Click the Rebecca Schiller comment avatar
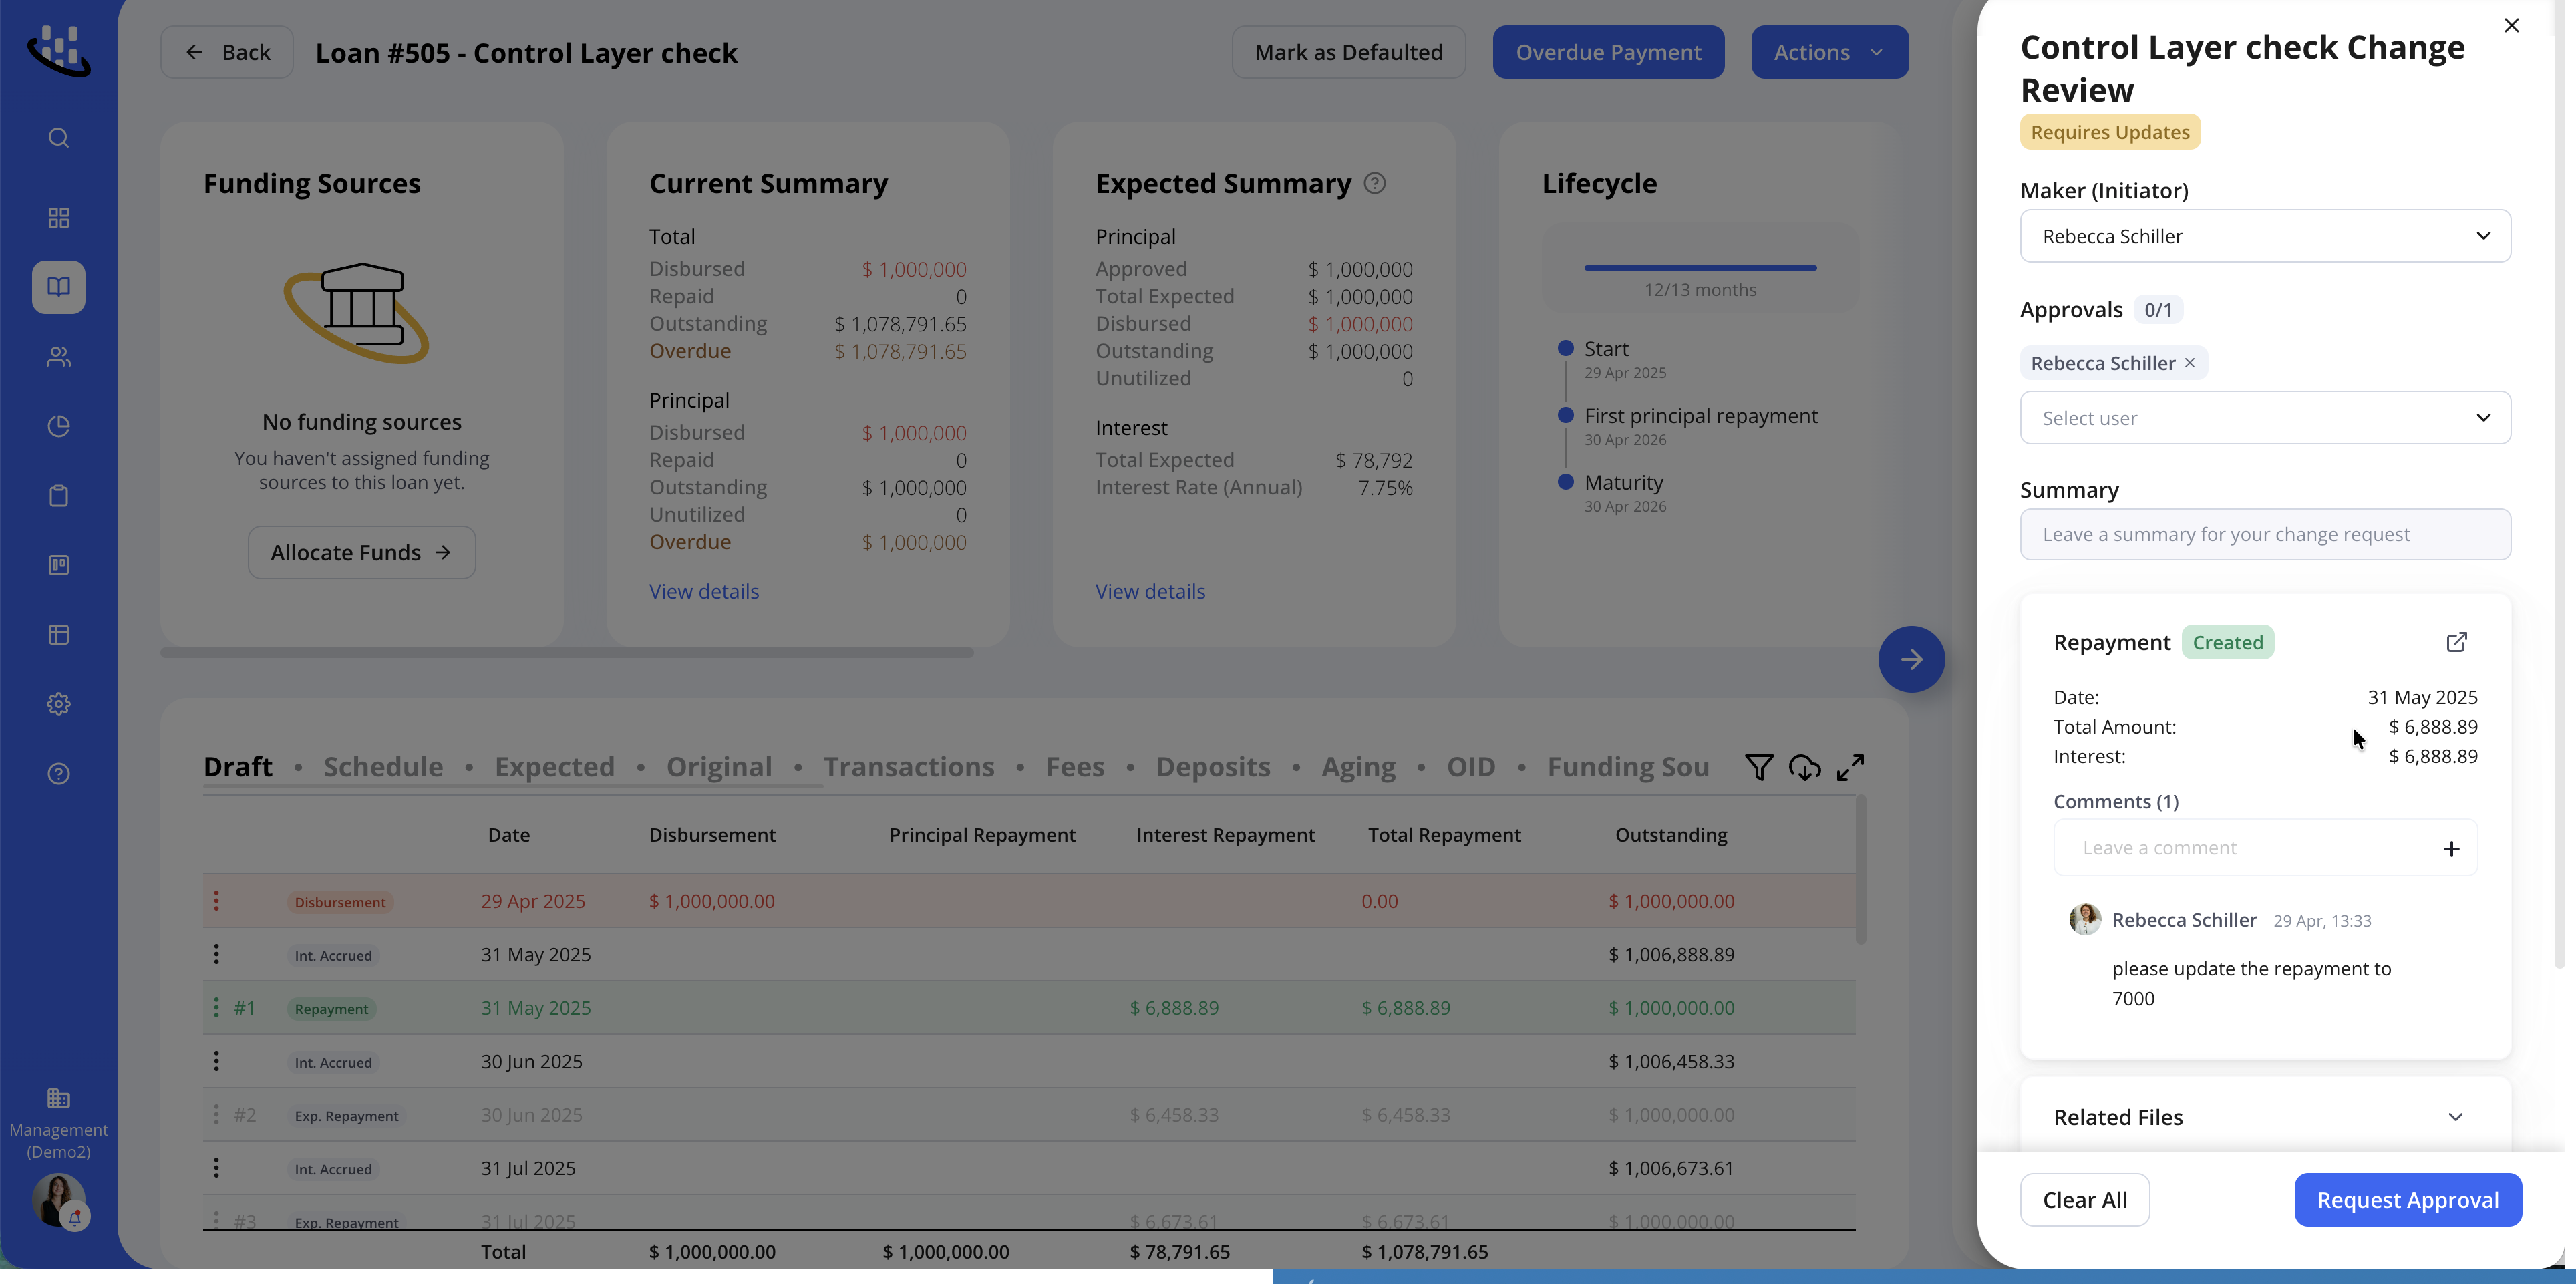The width and height of the screenshot is (2576, 1284). pyautogui.click(x=2085, y=919)
